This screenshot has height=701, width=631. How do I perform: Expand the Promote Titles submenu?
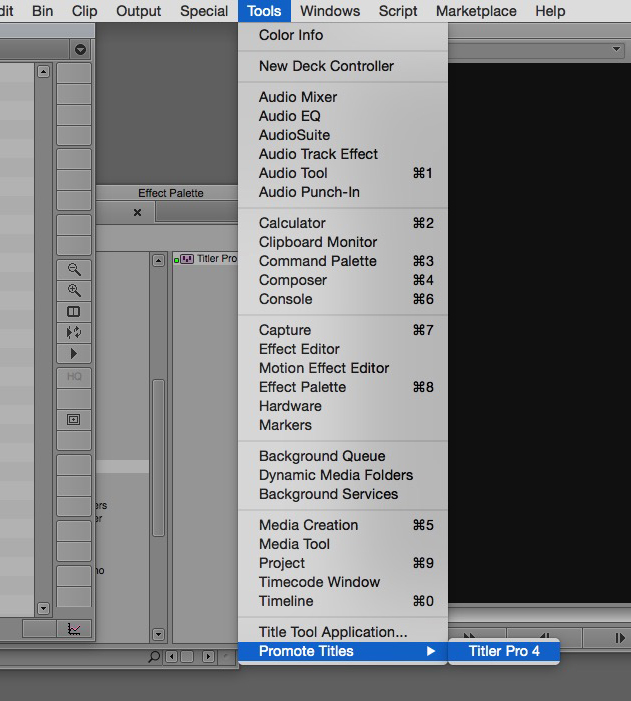point(343,651)
